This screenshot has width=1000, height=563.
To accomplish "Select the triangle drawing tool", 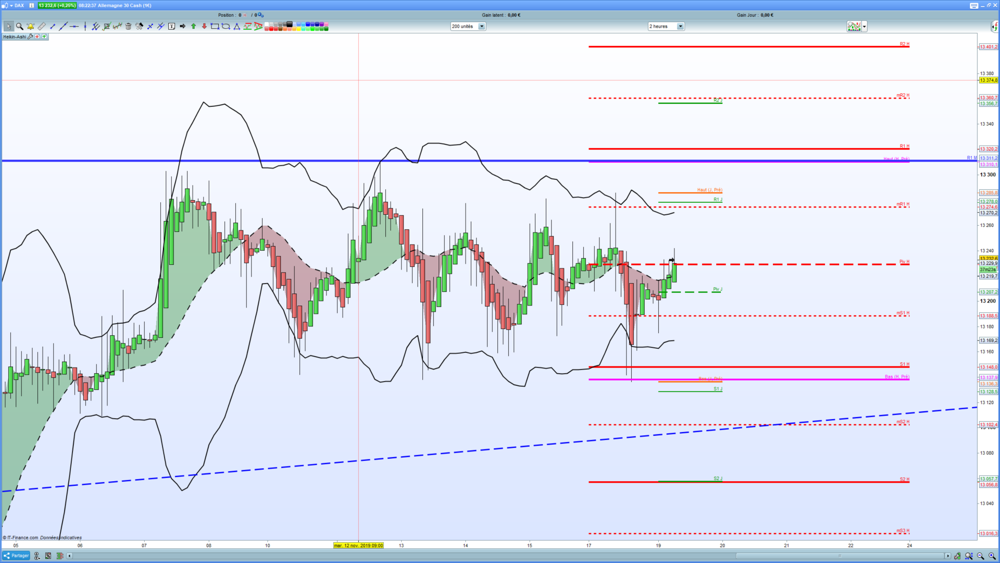I will point(237,26).
